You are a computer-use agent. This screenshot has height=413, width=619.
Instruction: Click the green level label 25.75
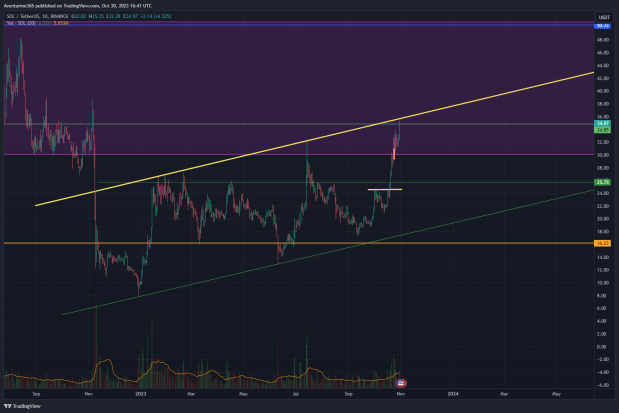coord(602,182)
